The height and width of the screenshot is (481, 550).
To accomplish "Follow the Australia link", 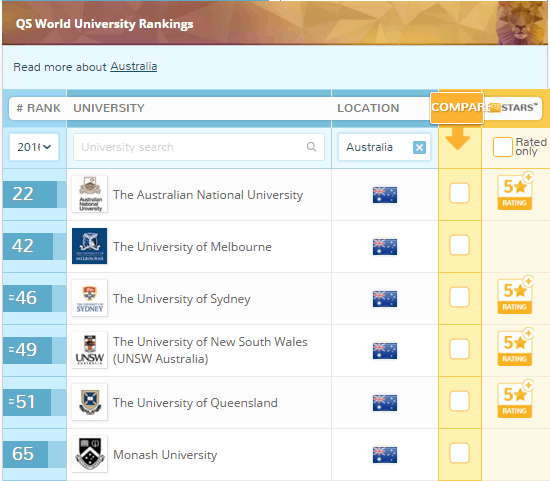I will tap(134, 66).
